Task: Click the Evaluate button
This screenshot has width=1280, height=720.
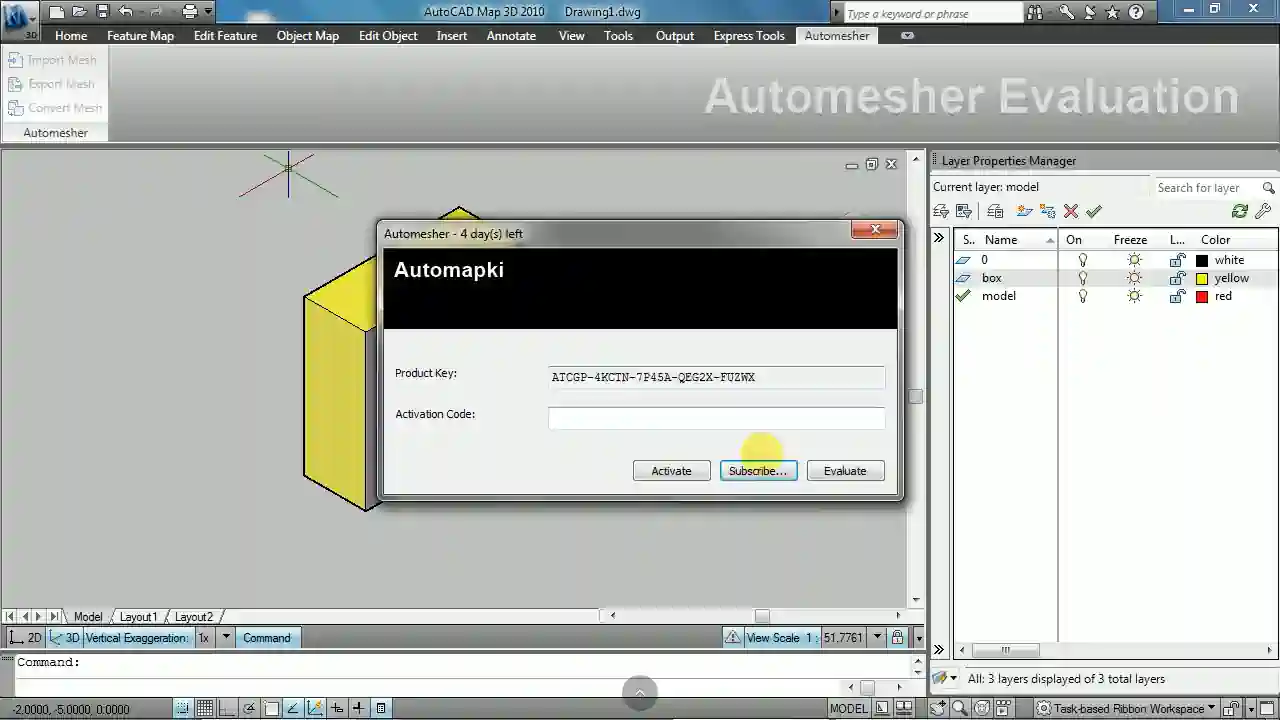Action: point(845,471)
